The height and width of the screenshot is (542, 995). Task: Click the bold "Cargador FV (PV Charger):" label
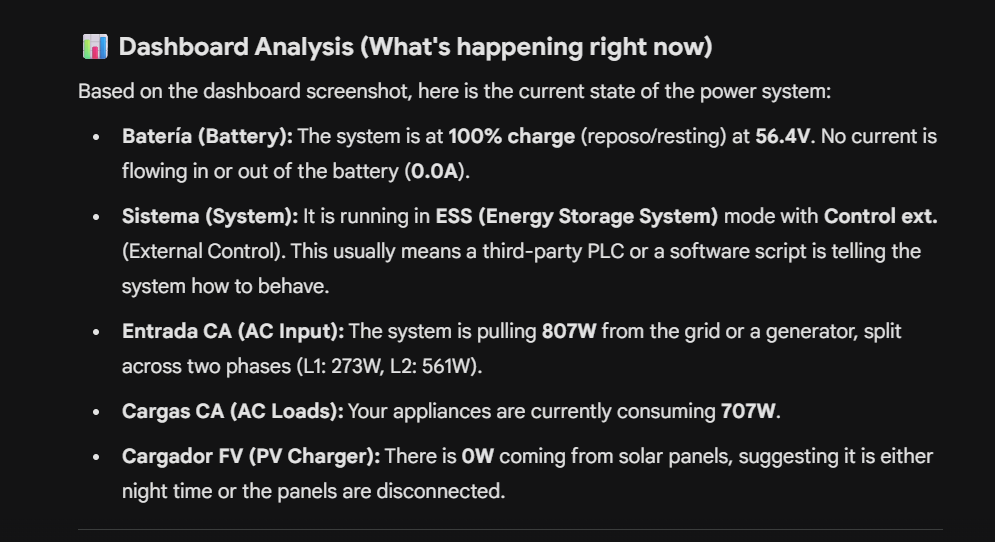pyautogui.click(x=251, y=456)
